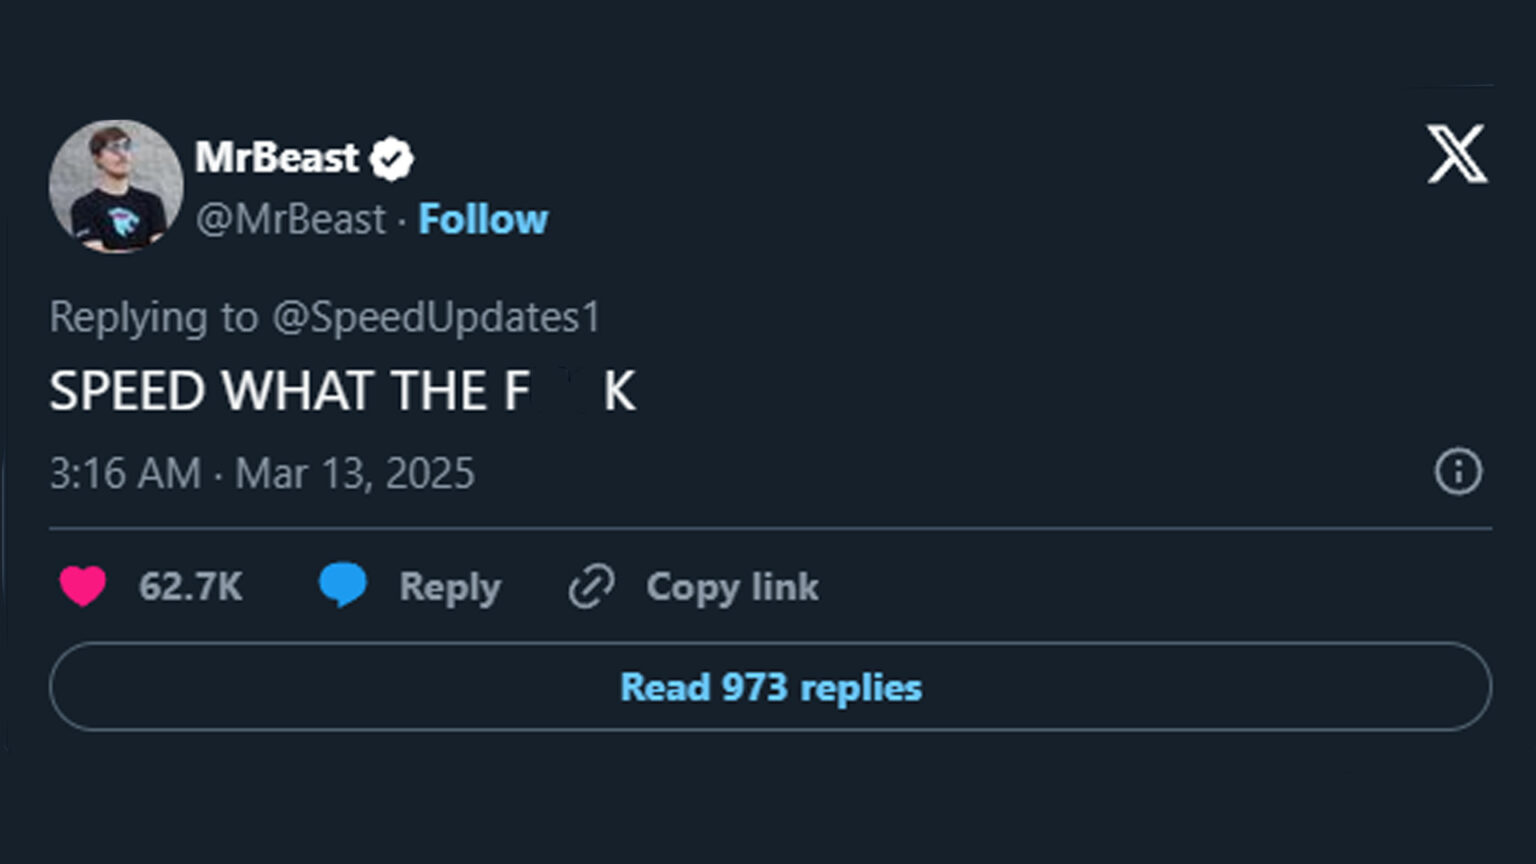
Task: Open the @SpeedUpdates1 mention
Action: point(436,317)
